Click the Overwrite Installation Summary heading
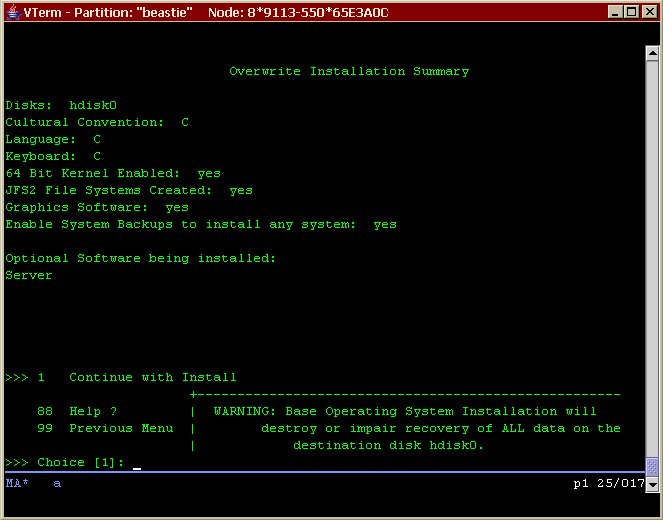663x520 pixels. (x=349, y=72)
